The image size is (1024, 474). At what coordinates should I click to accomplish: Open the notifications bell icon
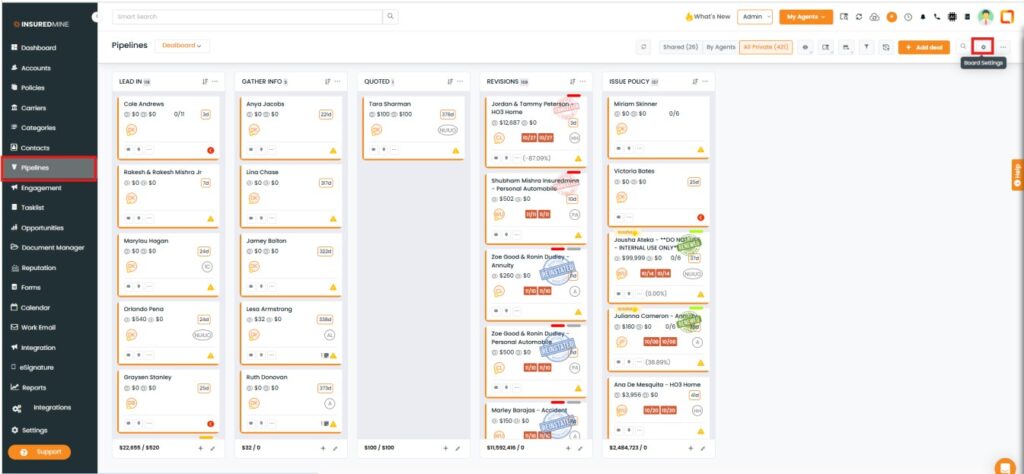click(x=921, y=17)
